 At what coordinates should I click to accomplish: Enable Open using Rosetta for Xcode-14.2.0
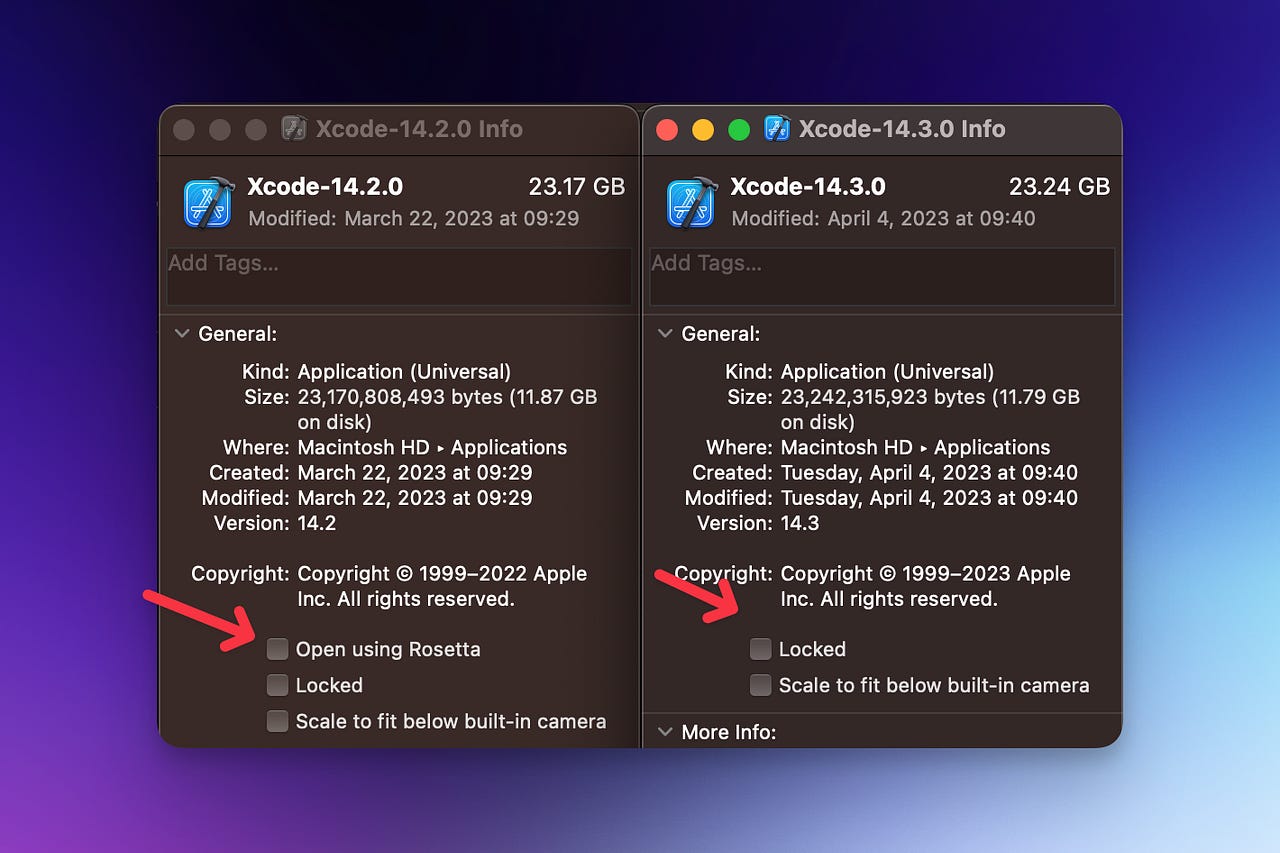277,650
